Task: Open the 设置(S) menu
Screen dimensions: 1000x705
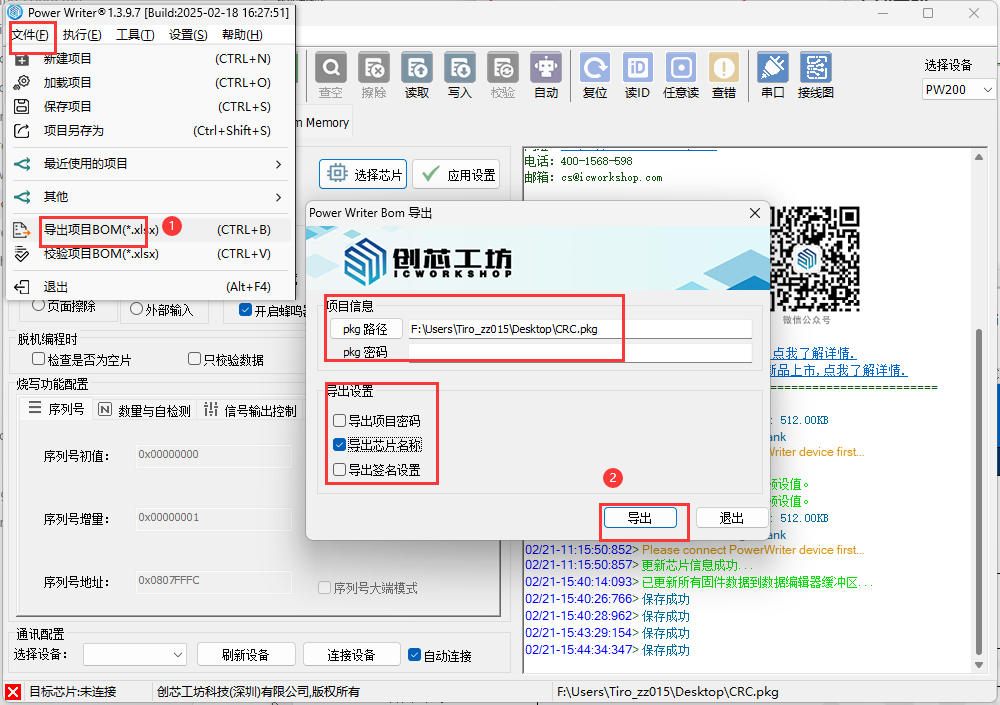Action: (x=188, y=34)
